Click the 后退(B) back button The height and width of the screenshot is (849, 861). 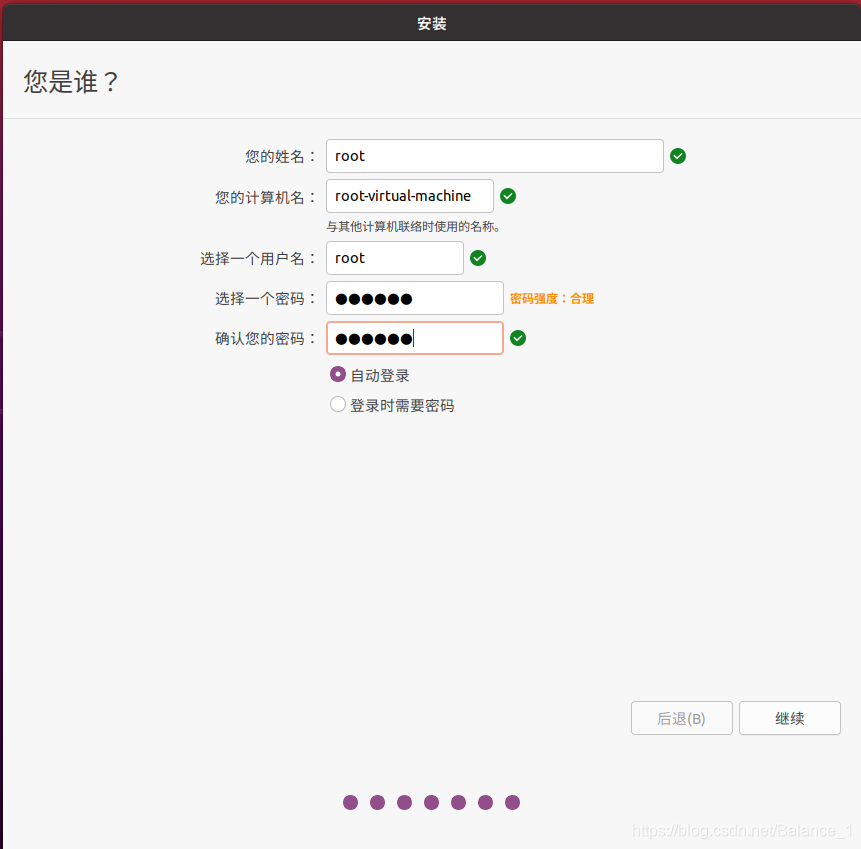pos(681,717)
